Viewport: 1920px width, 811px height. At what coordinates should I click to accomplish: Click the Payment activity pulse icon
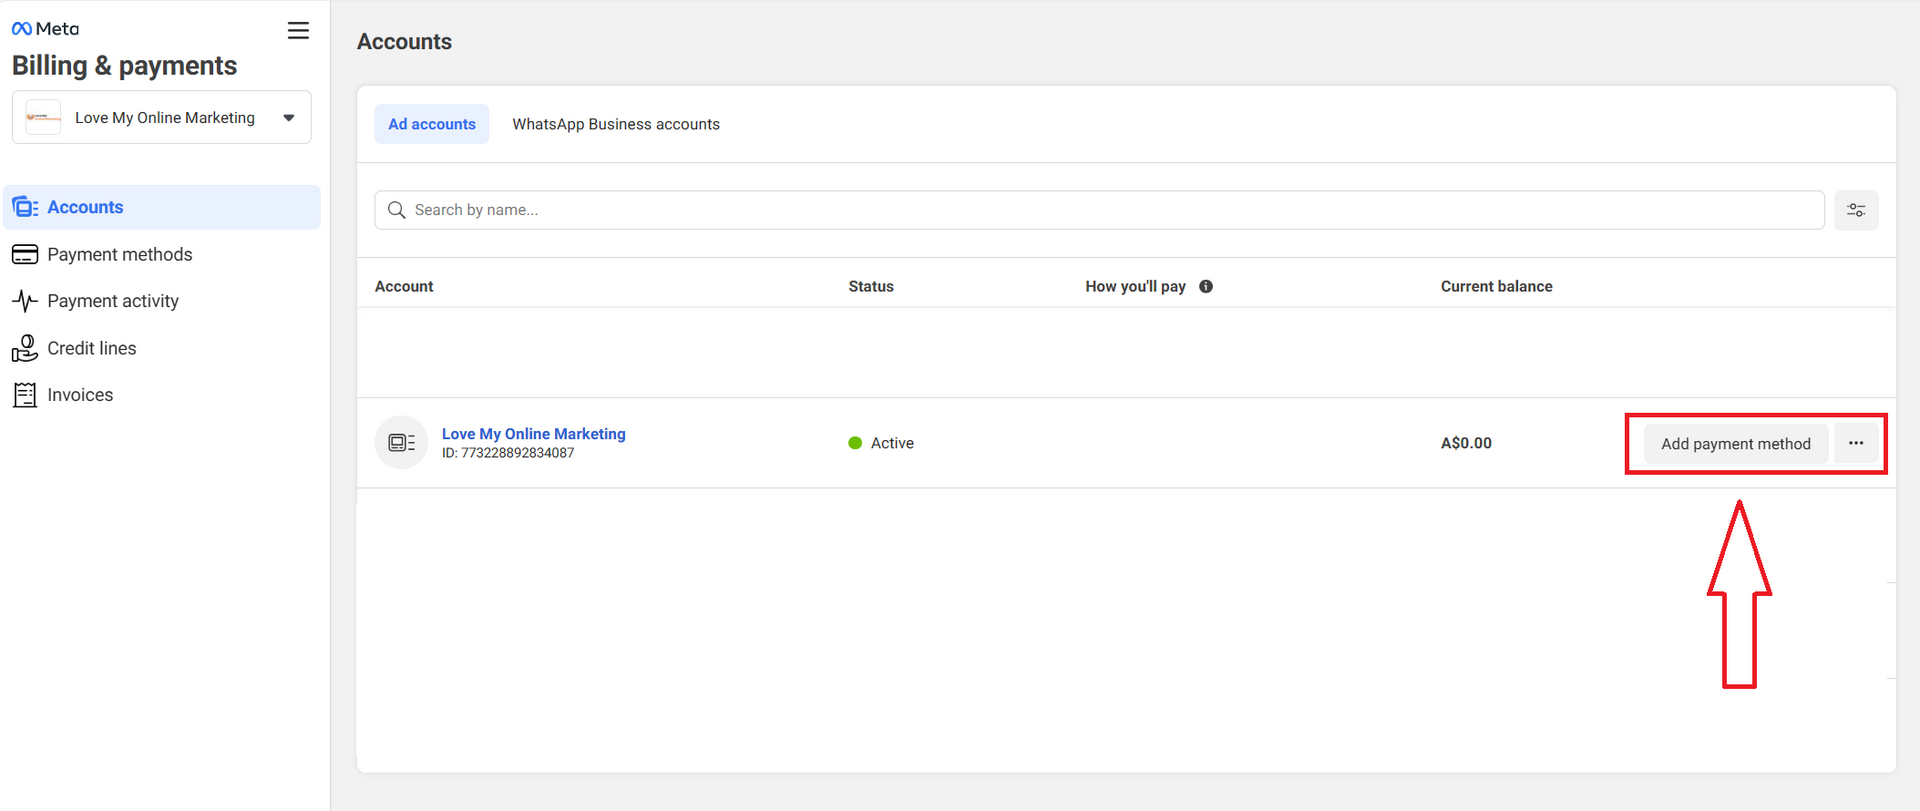25,301
